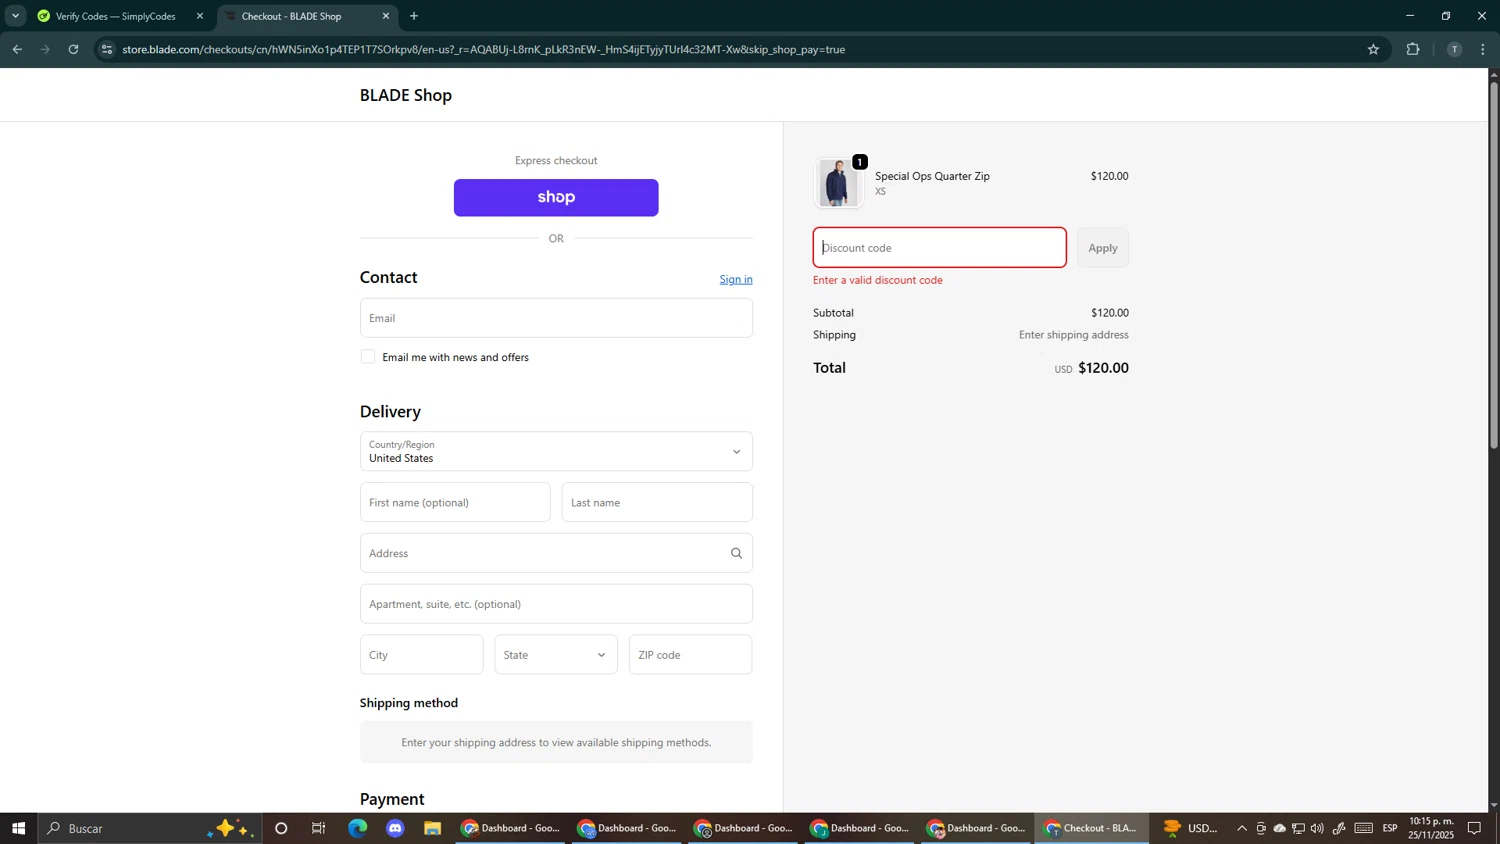Close the Verify Codes tab
This screenshot has width=1500, height=844.
coord(200,16)
